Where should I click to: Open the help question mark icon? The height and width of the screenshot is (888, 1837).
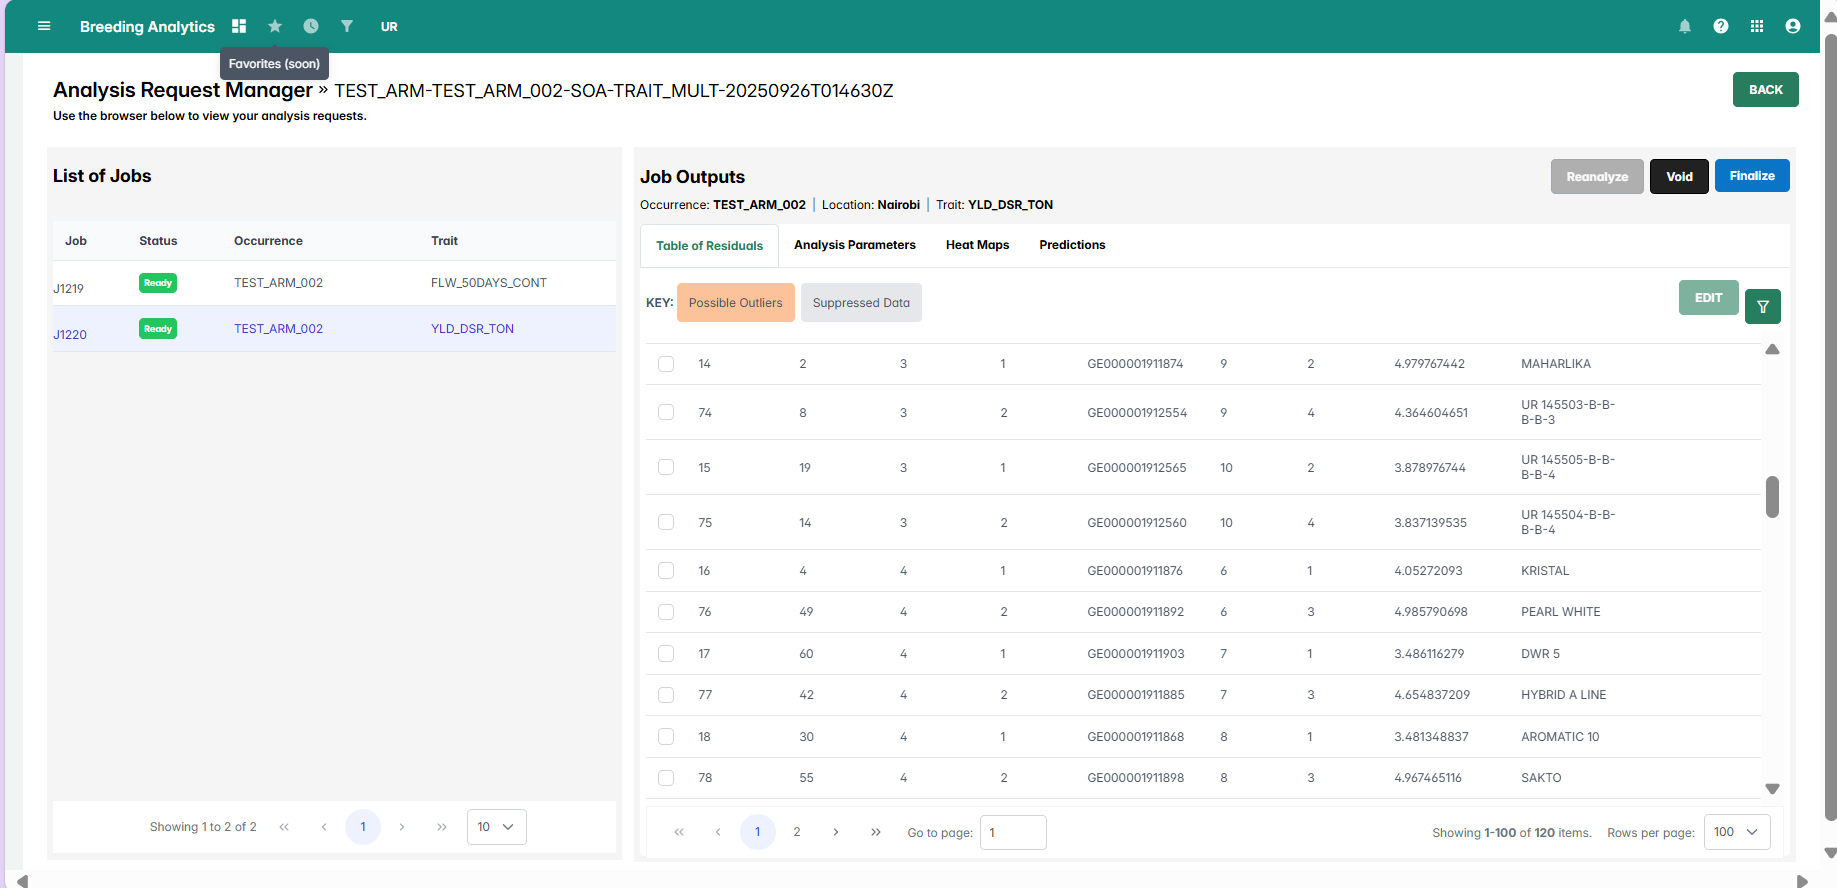coord(1721,26)
